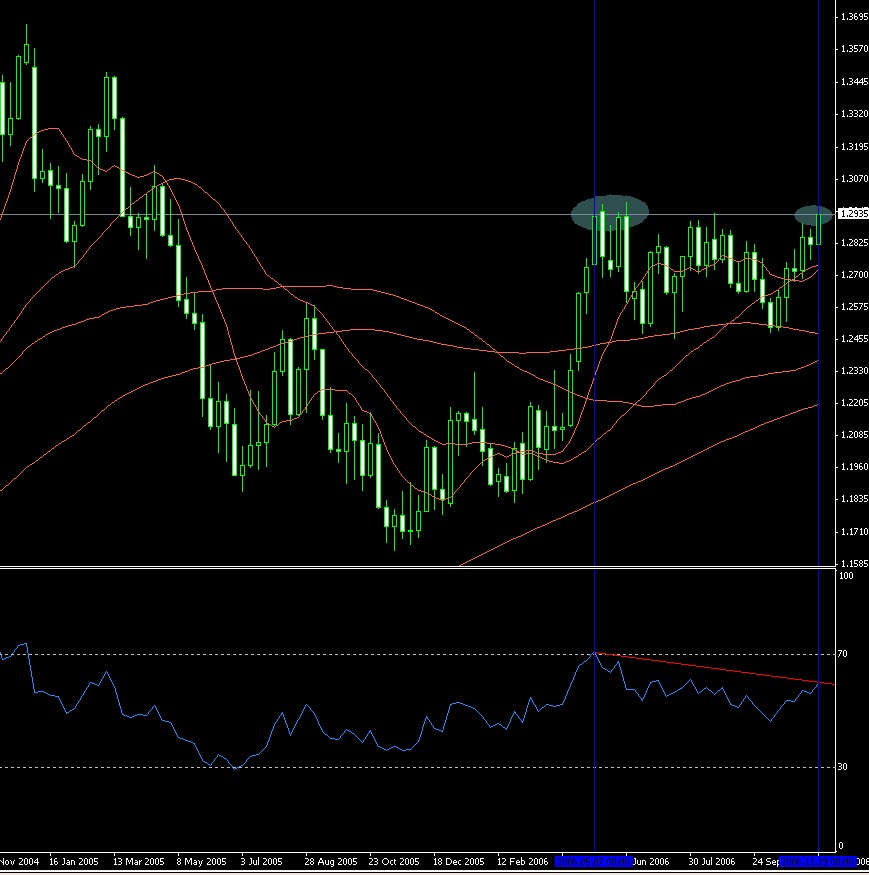Click the 1.2330 price axis value
The width and height of the screenshot is (869, 875).
(x=854, y=371)
